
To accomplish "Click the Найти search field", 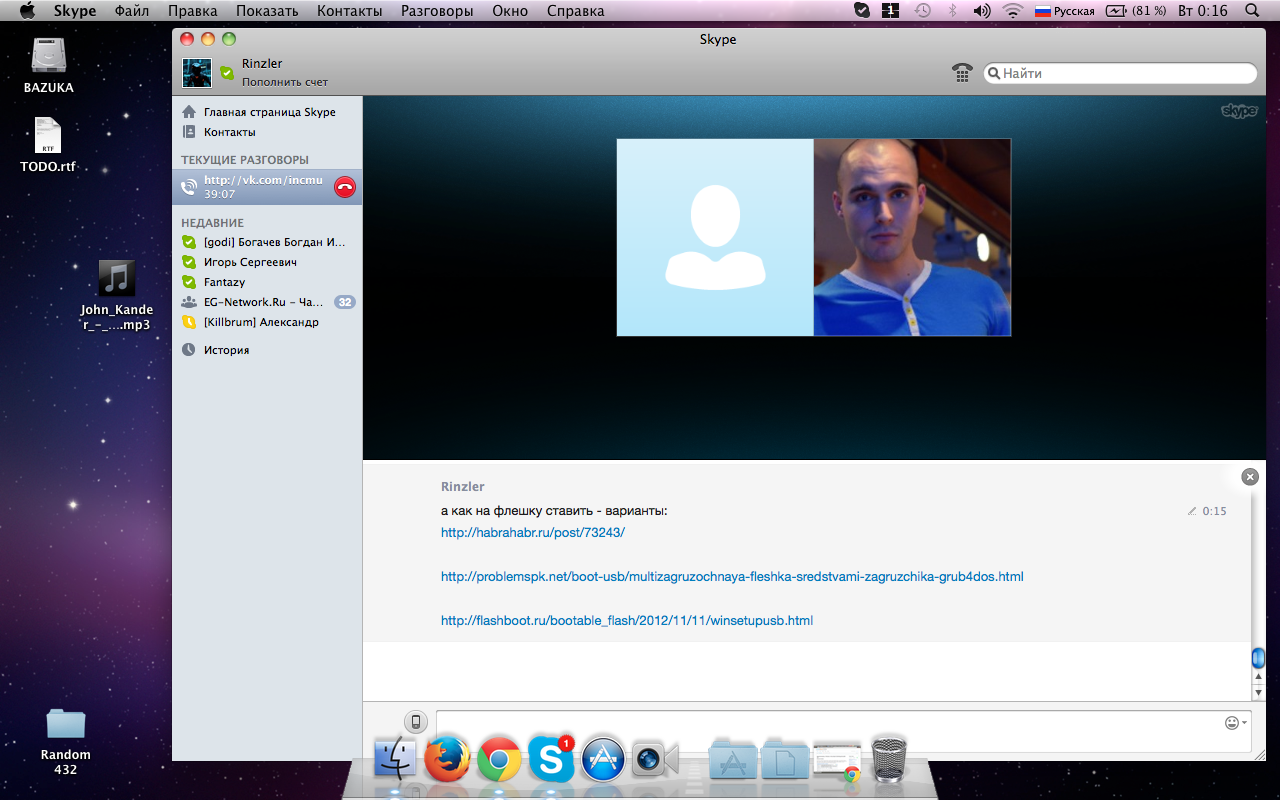I will (1125, 73).
